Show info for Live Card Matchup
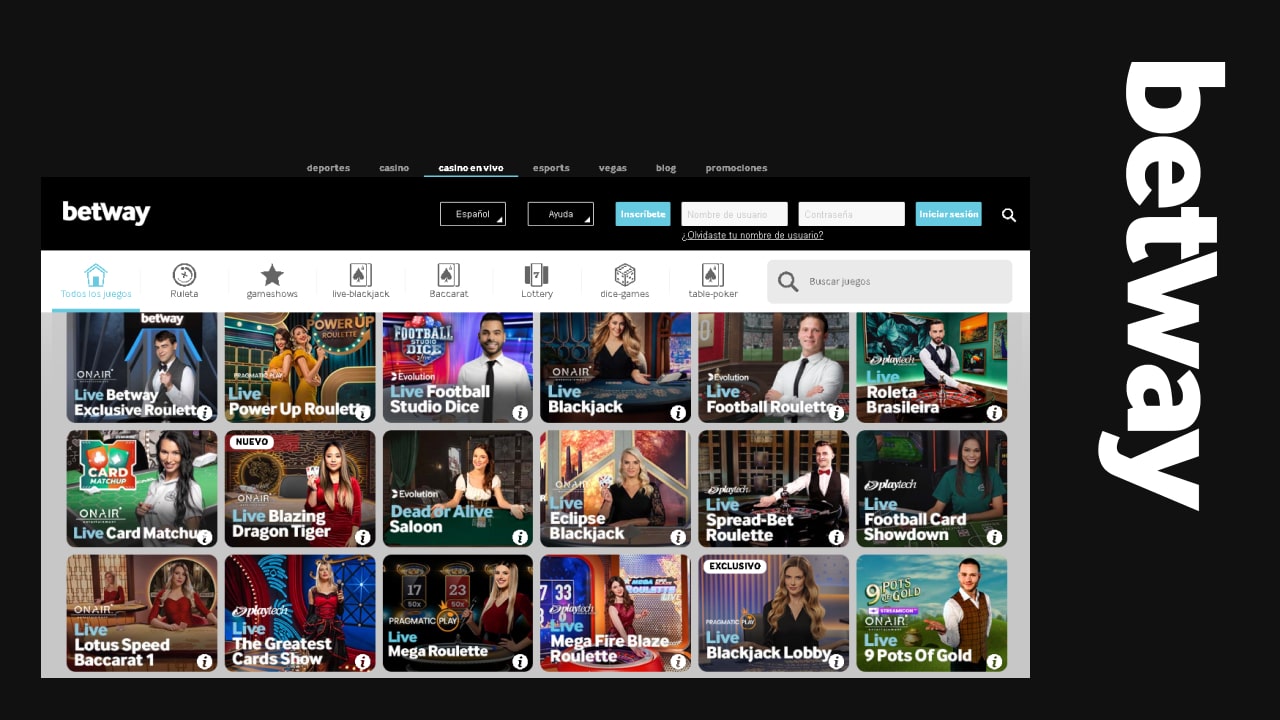The image size is (1280, 720). (205, 537)
